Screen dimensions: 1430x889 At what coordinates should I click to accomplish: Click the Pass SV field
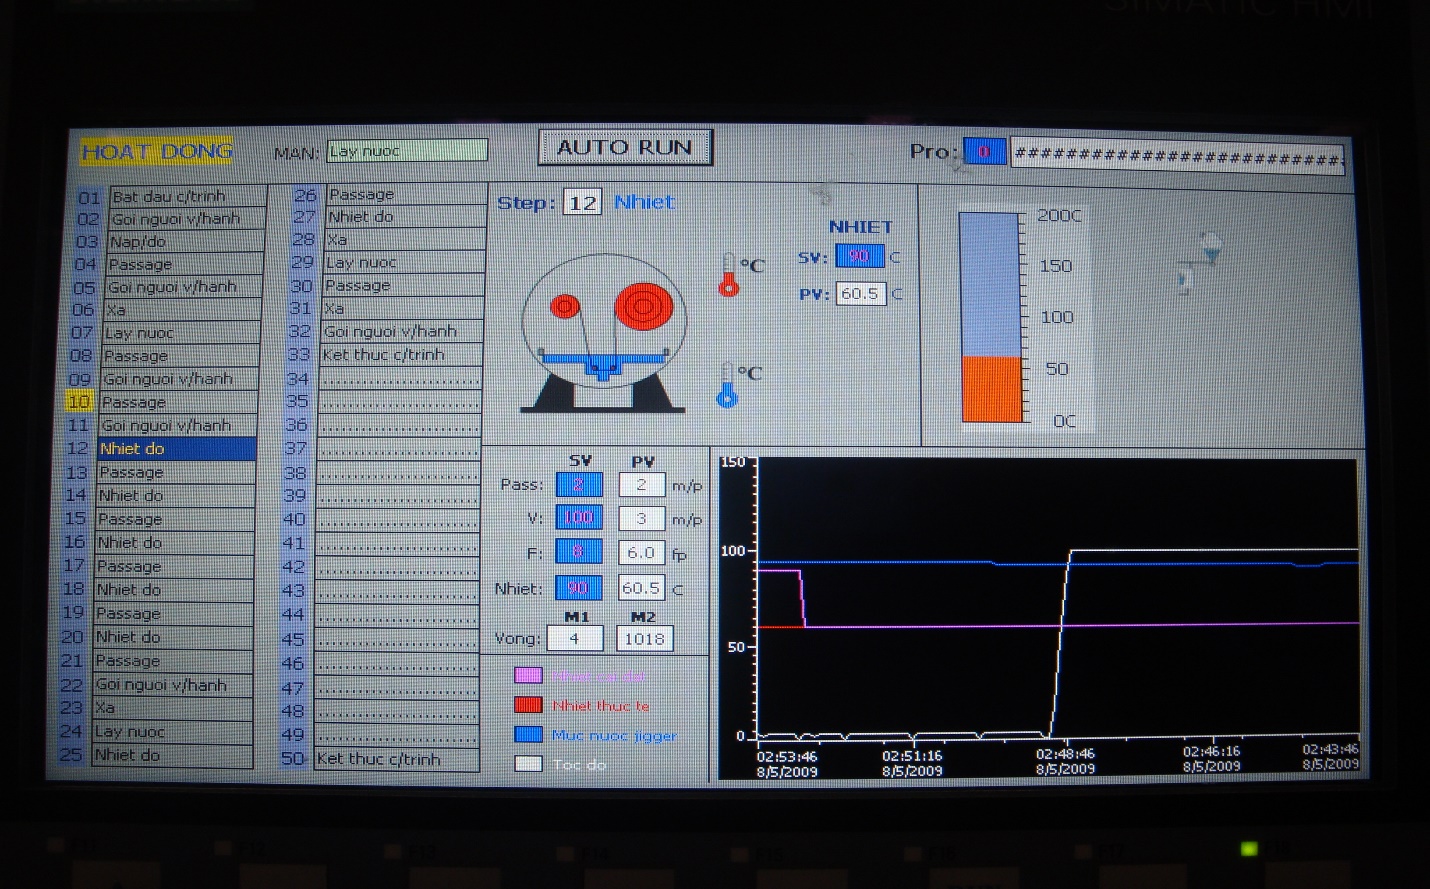[x=579, y=485]
